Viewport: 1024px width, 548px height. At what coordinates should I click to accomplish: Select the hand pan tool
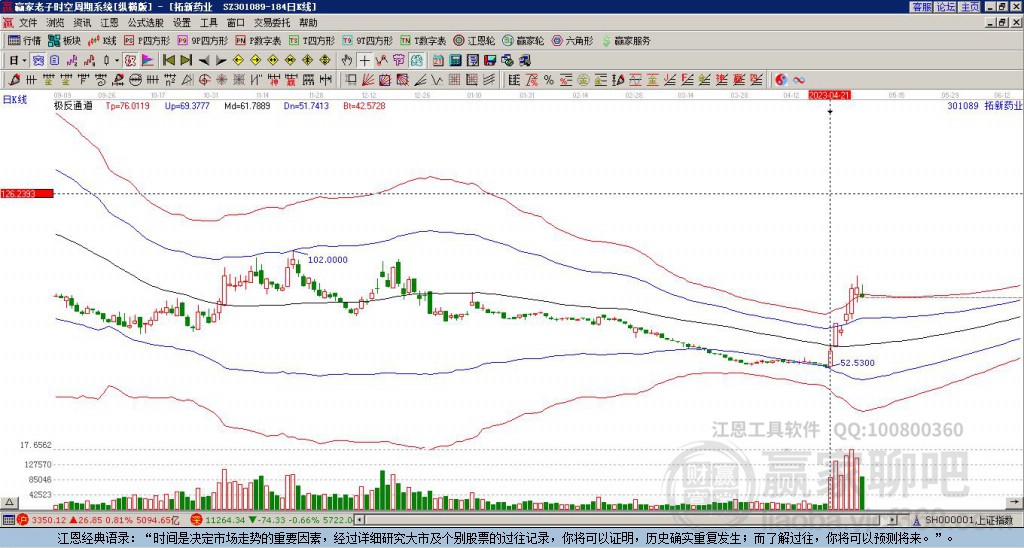click(346, 61)
